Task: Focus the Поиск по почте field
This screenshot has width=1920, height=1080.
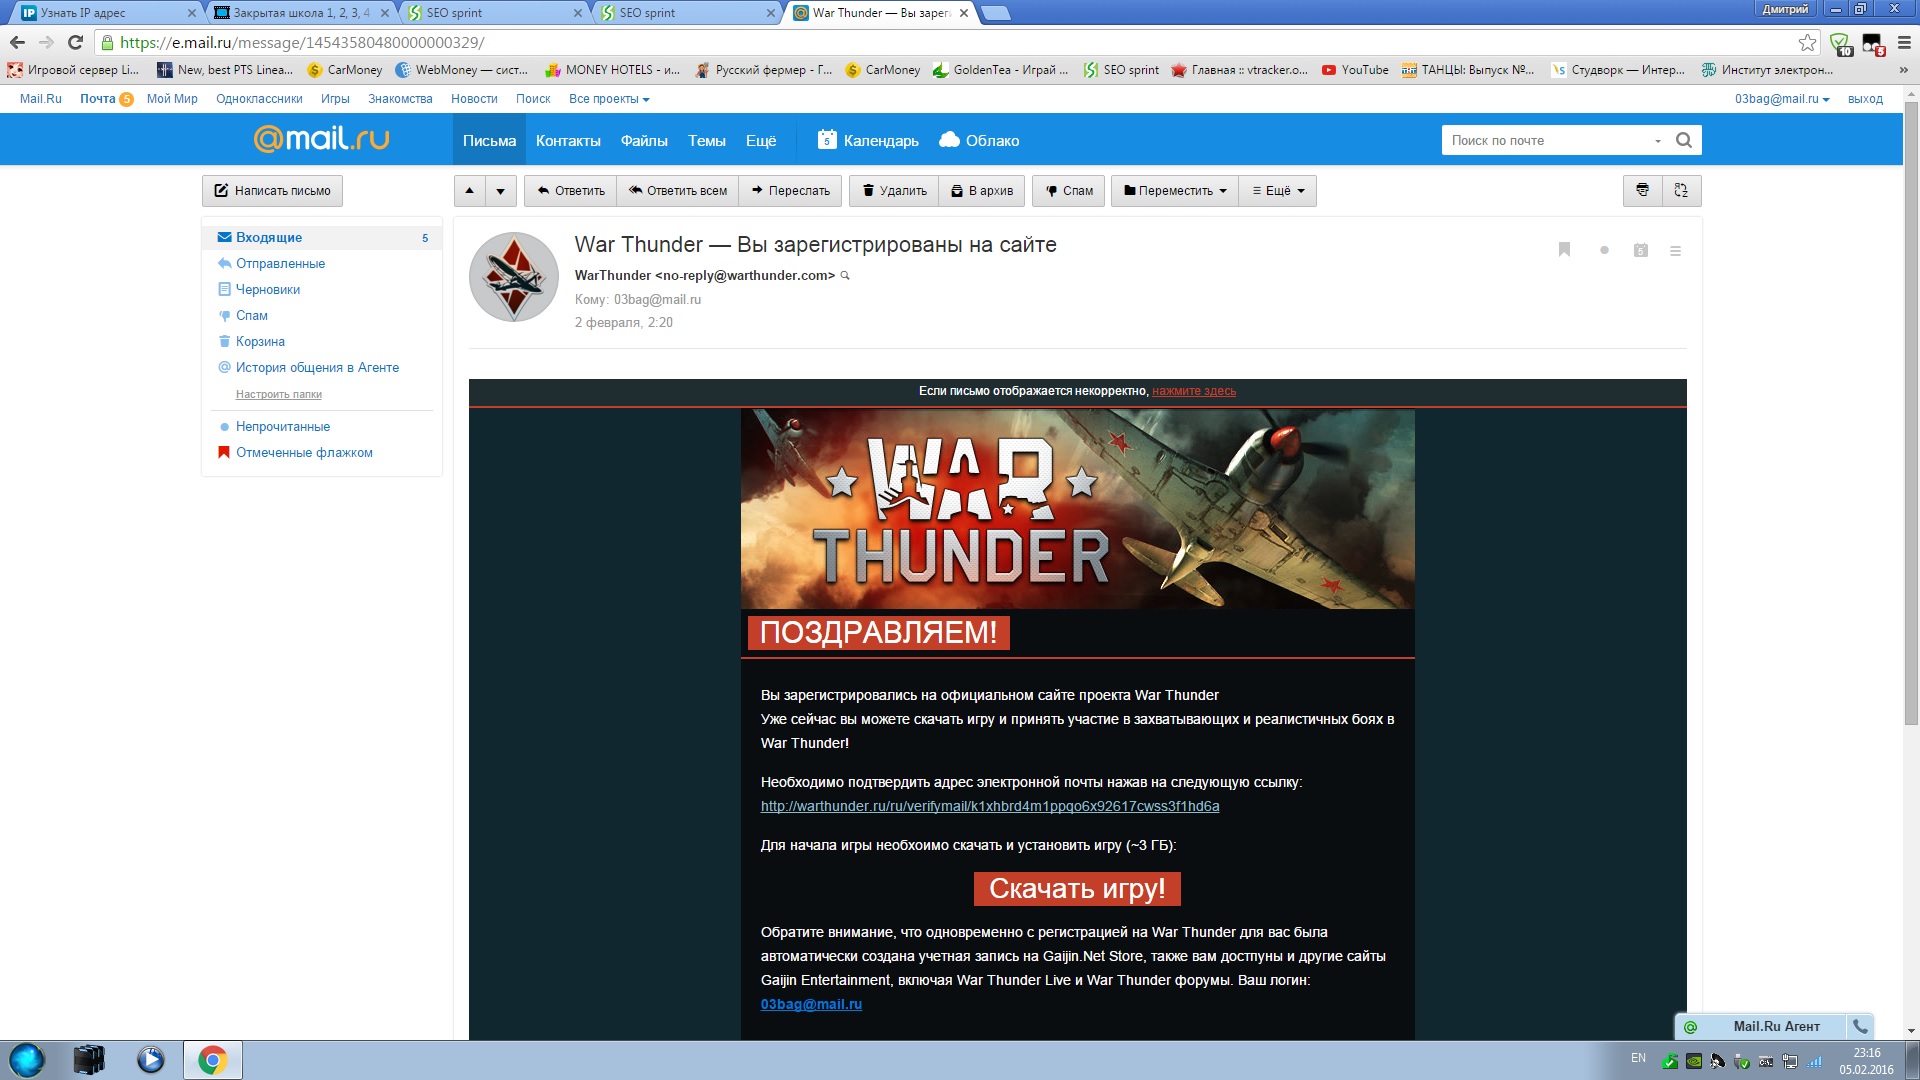Action: (1545, 140)
